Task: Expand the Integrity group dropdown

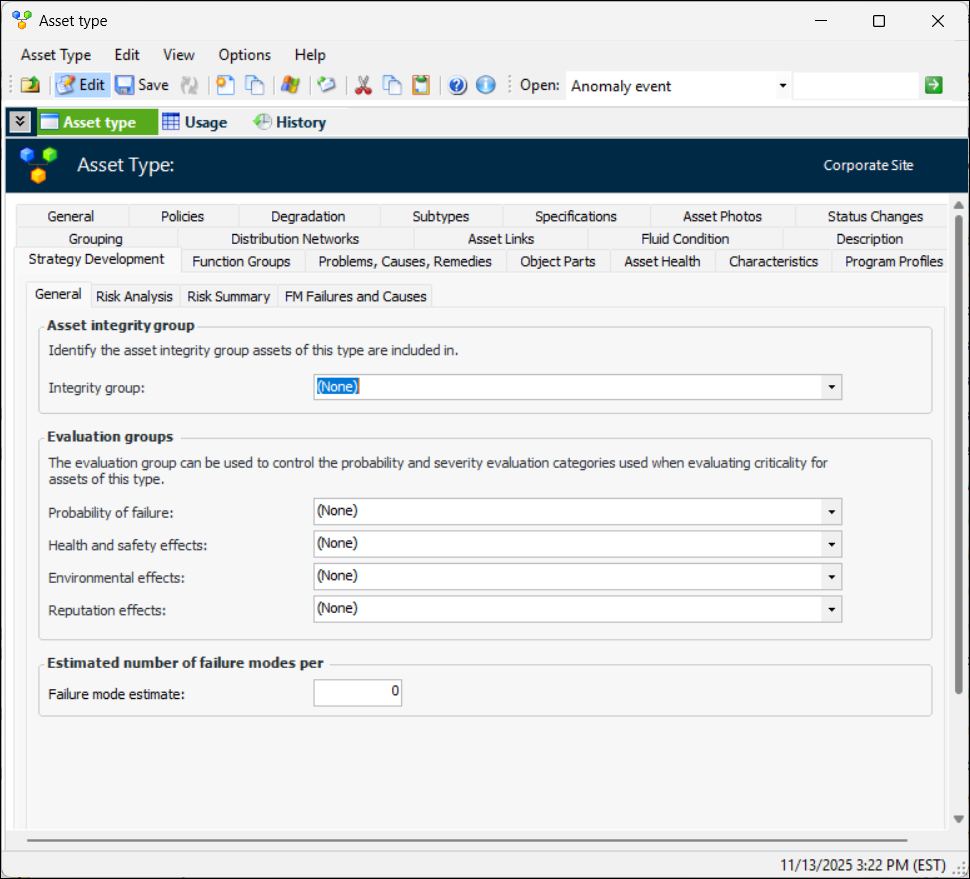Action: [830, 387]
